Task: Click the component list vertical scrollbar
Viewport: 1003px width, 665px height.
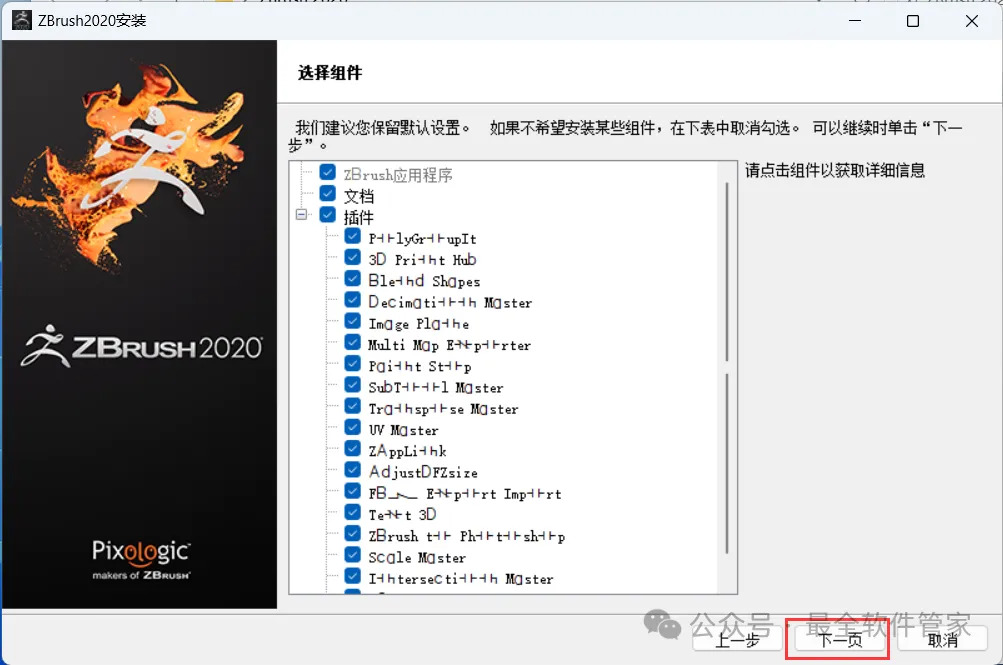Action: (x=727, y=377)
